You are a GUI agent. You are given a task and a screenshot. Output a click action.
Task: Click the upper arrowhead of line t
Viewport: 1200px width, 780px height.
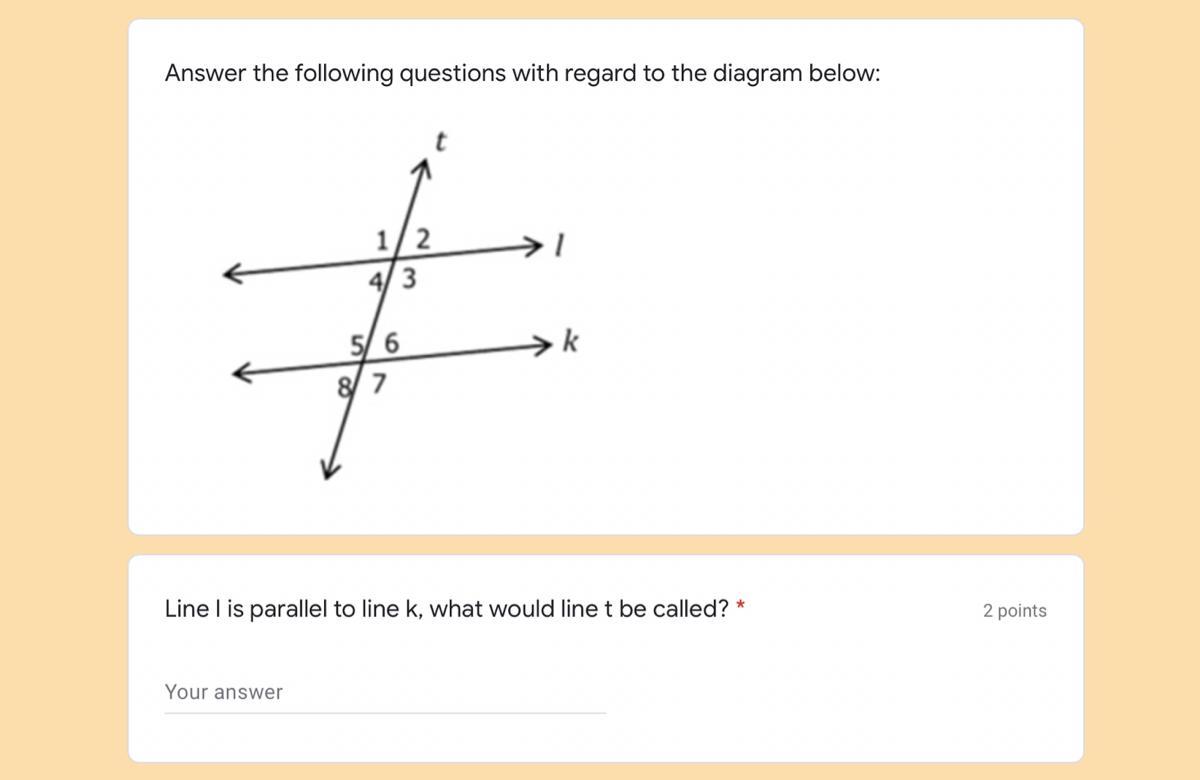point(423,170)
